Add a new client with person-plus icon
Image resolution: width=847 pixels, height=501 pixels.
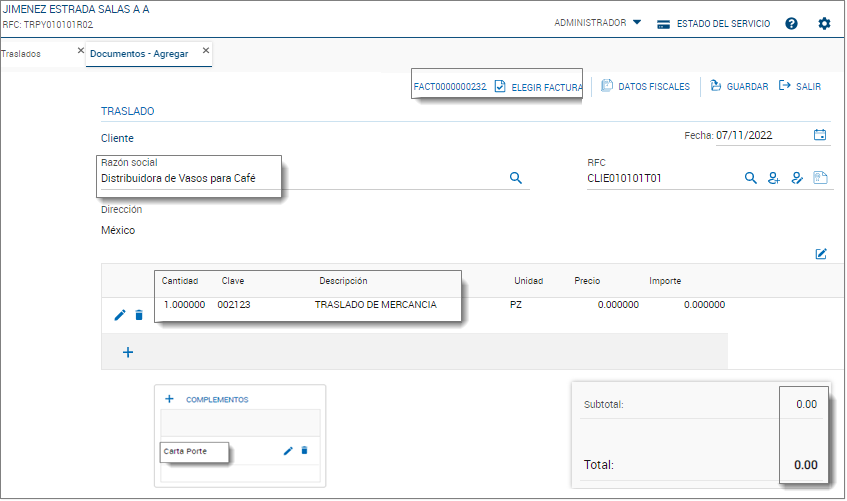coord(773,178)
